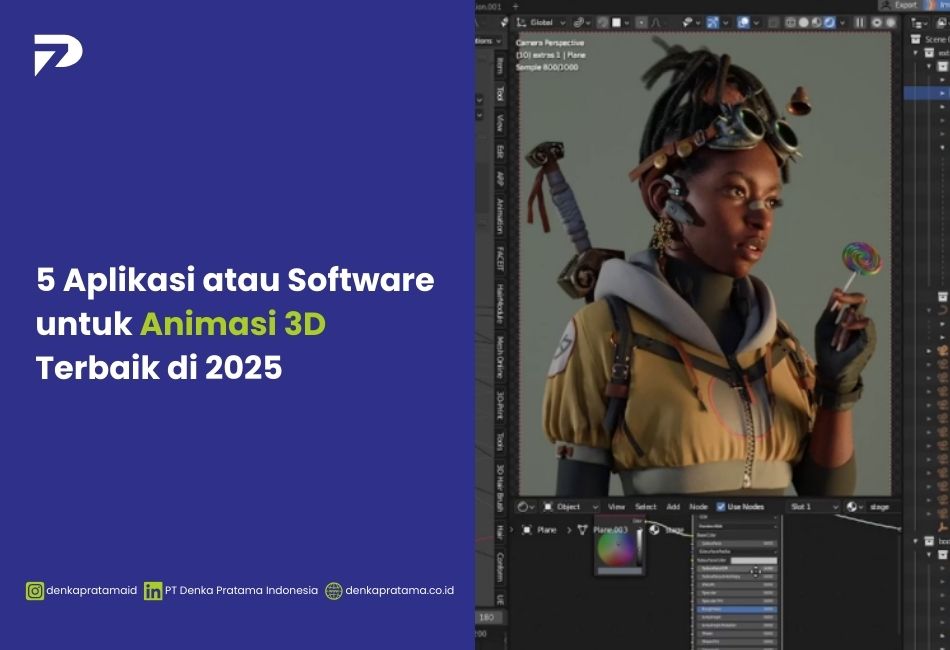The image size is (950, 650).
Task: Click the pause render preview icon
Action: click(859, 22)
